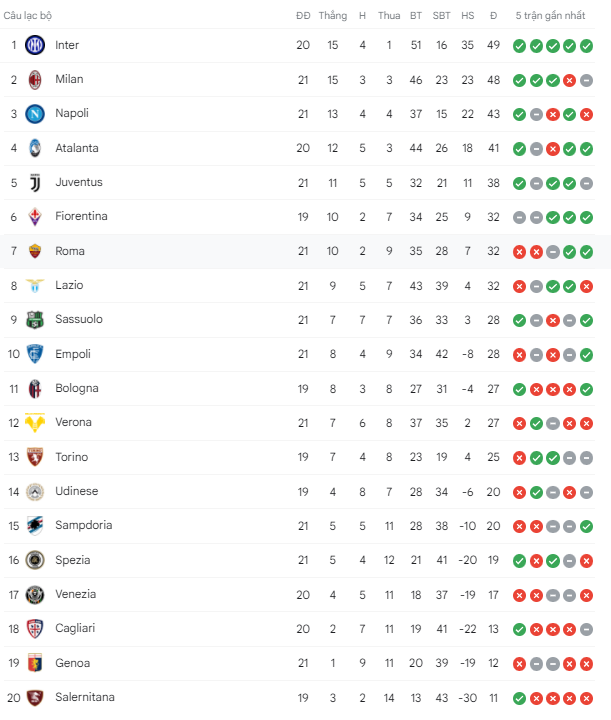Click the Juventus logo icon
The height and width of the screenshot is (720, 611).
35,182
